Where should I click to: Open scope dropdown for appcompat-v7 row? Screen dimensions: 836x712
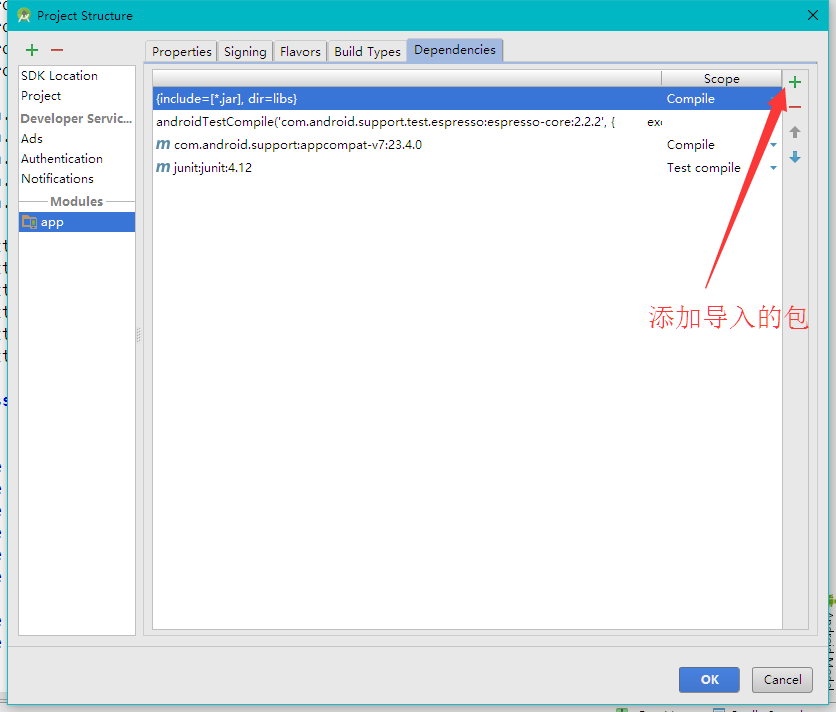point(773,145)
